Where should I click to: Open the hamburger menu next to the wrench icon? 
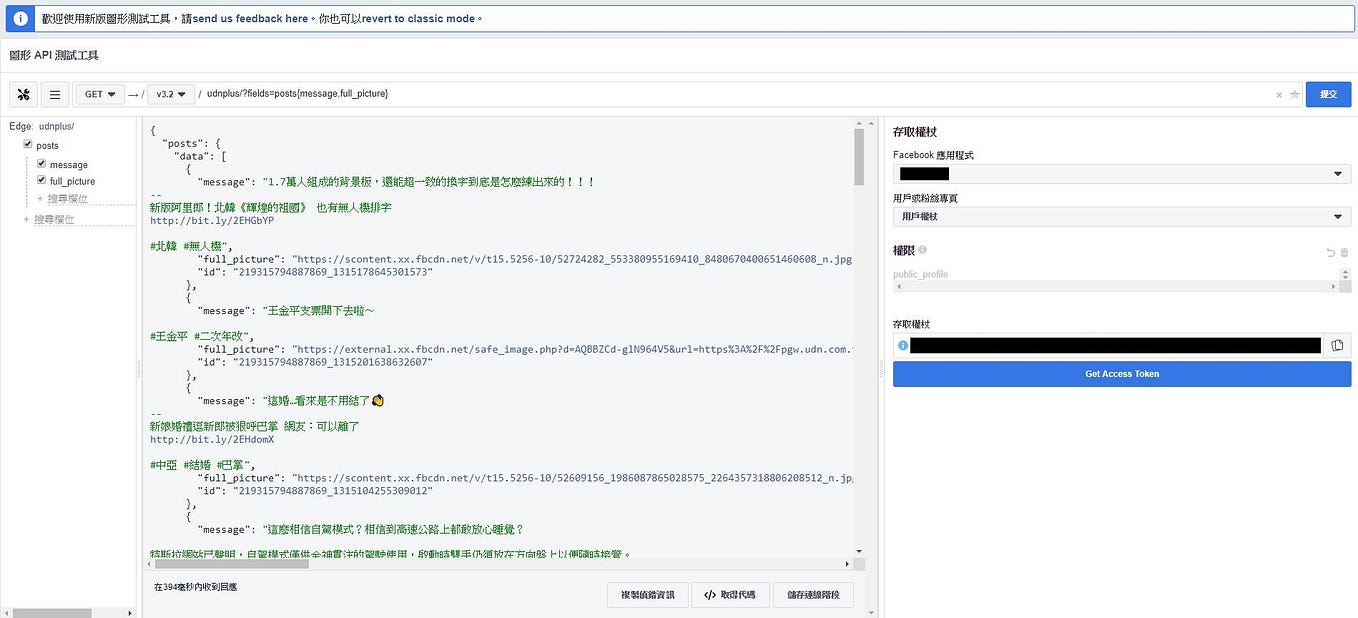[55, 94]
